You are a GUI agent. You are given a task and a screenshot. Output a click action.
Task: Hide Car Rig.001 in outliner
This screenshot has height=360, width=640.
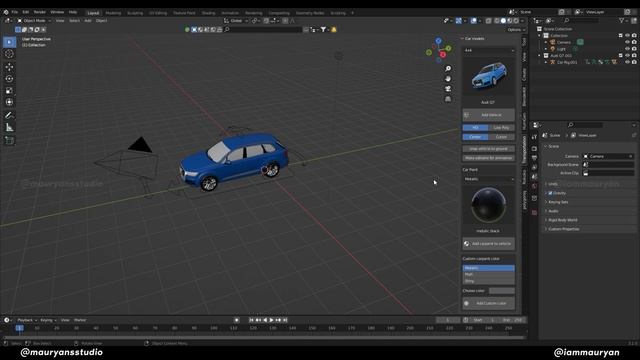pos(627,62)
